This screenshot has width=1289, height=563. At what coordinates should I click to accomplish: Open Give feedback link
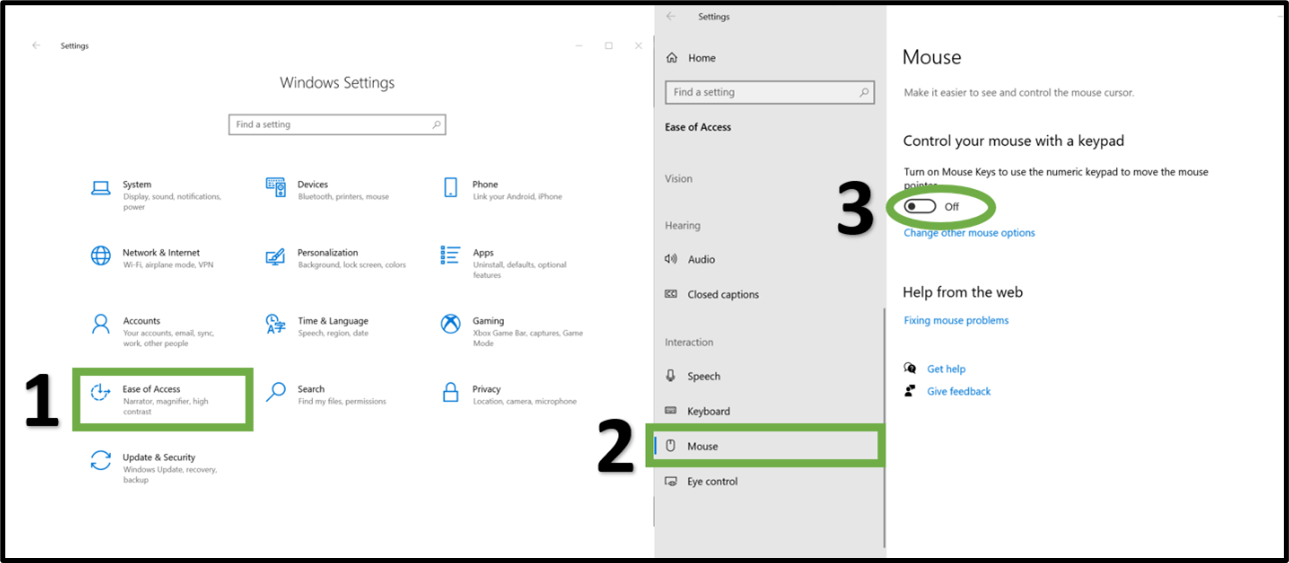(959, 391)
